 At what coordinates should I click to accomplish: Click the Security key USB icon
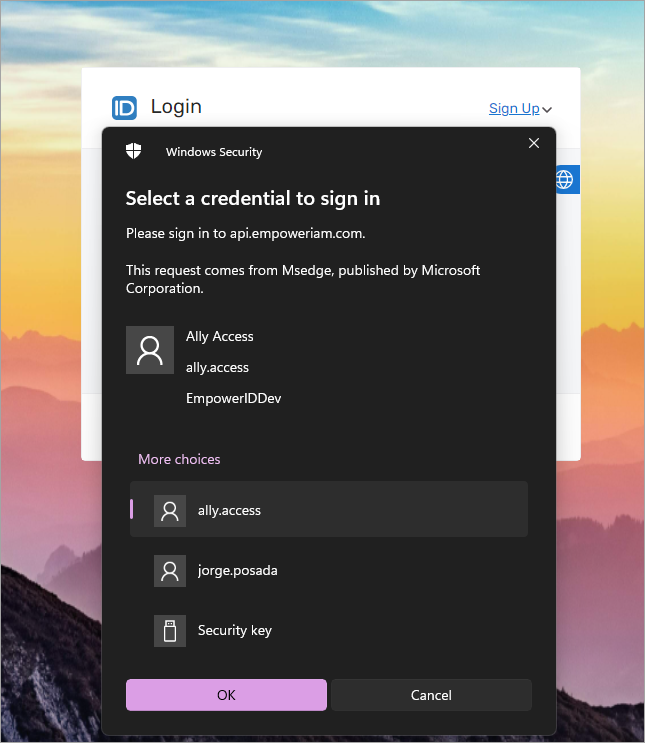pos(170,630)
